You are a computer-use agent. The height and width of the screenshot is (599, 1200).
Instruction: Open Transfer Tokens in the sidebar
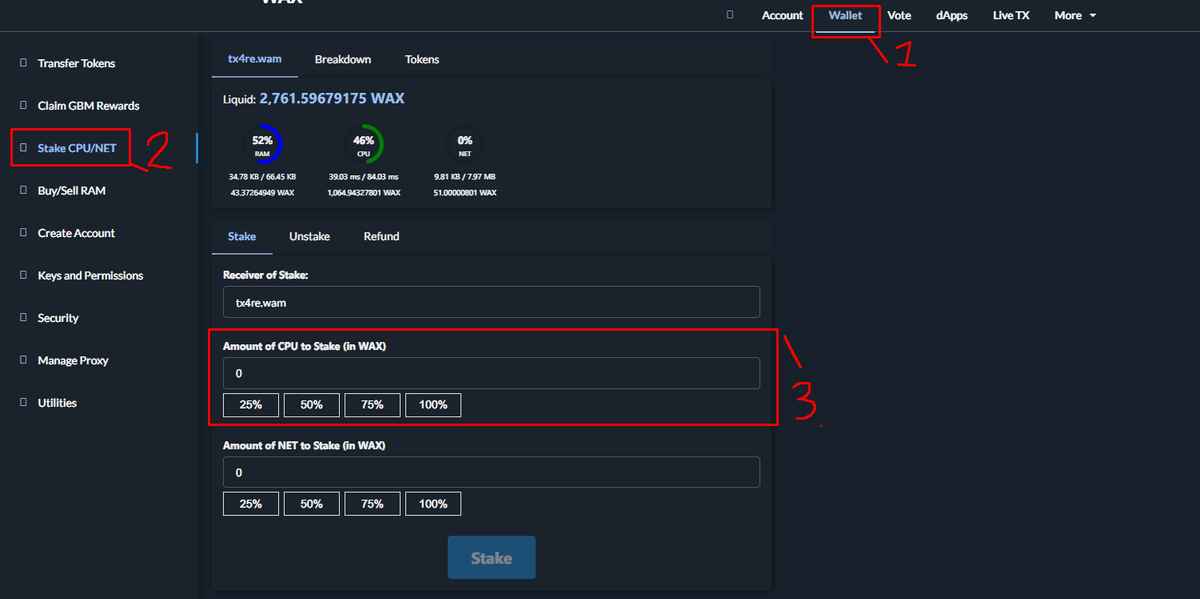coord(76,63)
